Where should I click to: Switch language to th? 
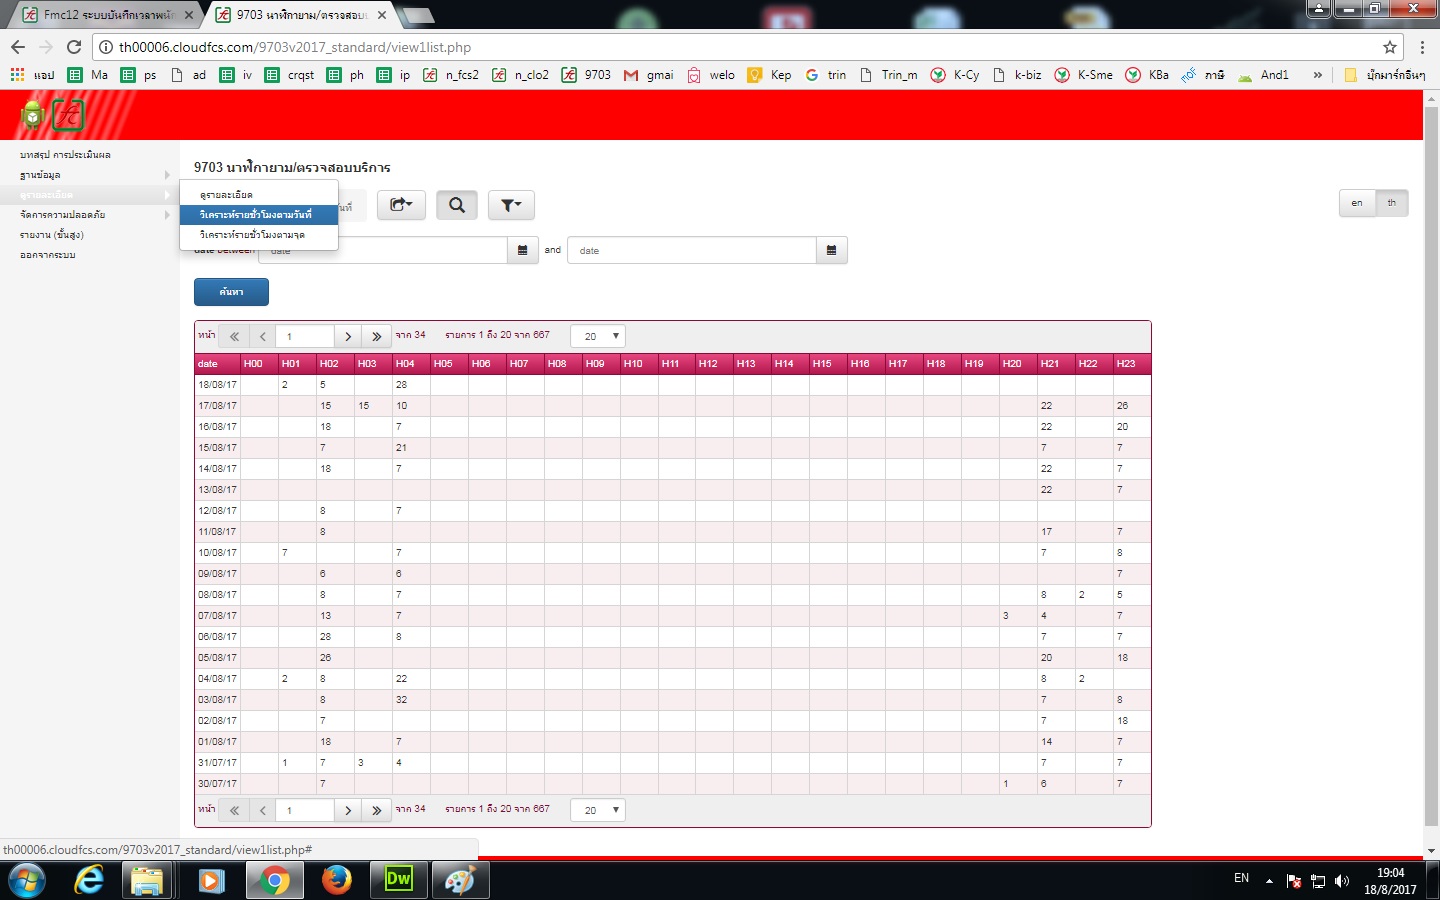pos(1391,203)
